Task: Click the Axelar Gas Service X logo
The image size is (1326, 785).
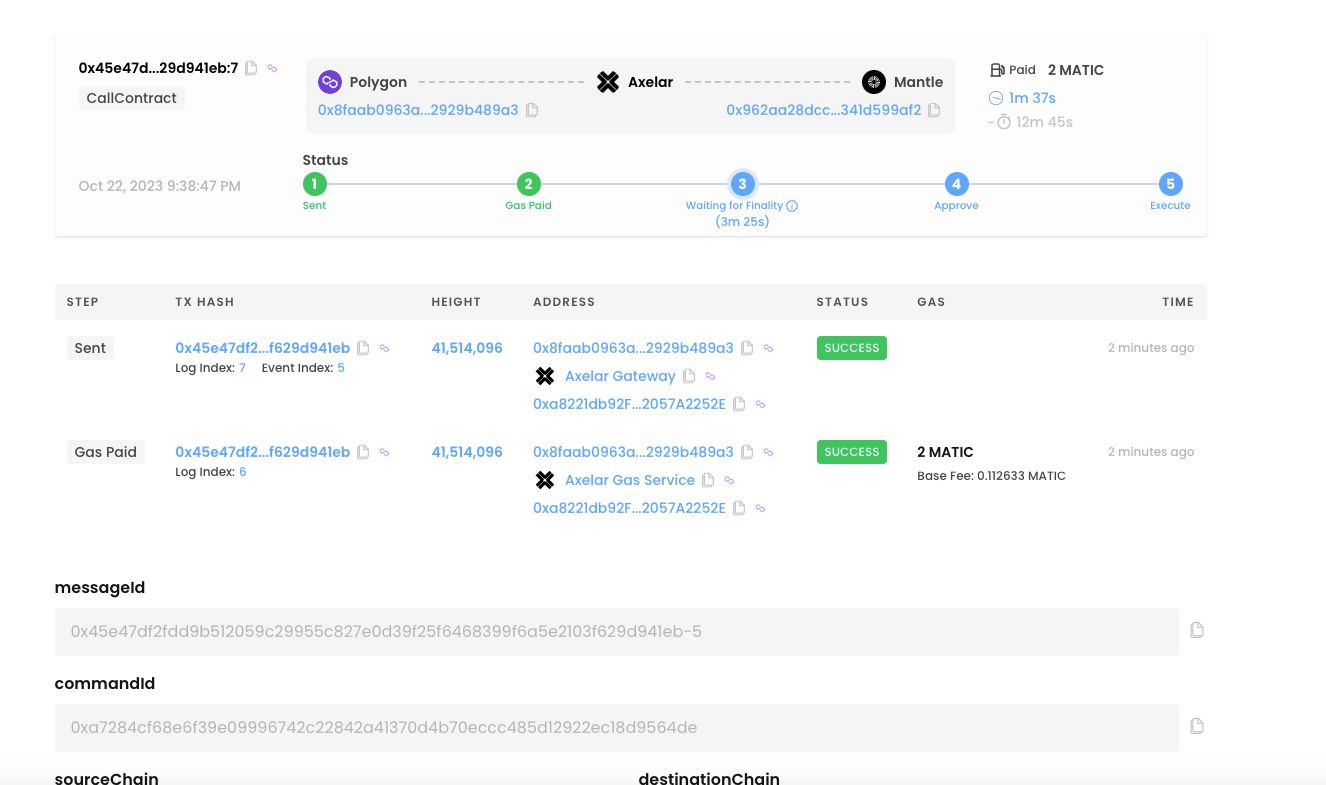Action: pos(545,480)
